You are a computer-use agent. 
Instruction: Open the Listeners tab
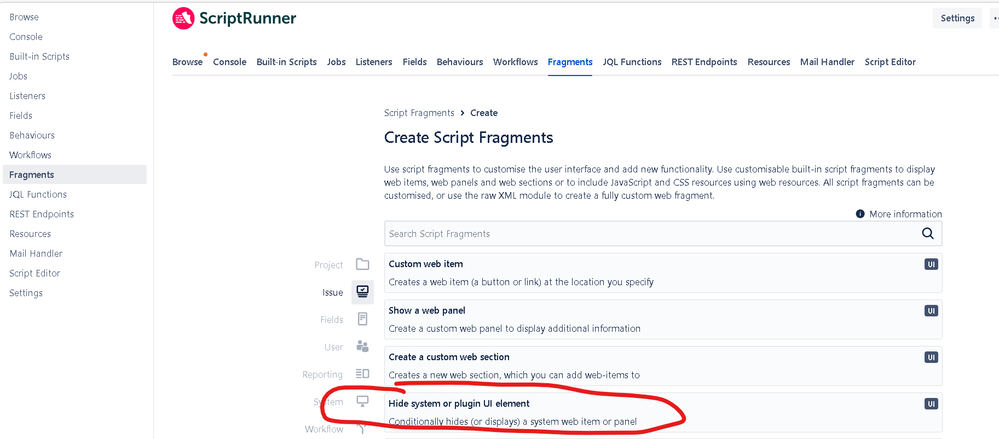point(374,62)
